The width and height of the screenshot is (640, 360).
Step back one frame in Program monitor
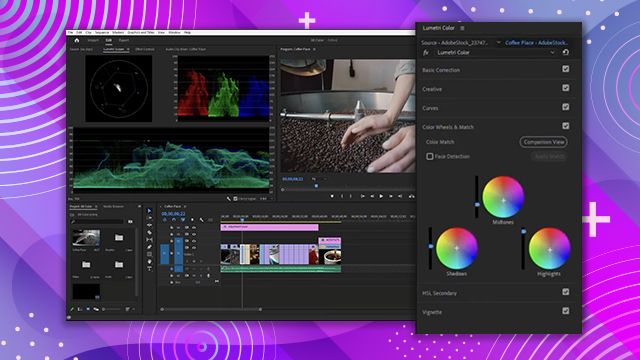tap(372, 196)
